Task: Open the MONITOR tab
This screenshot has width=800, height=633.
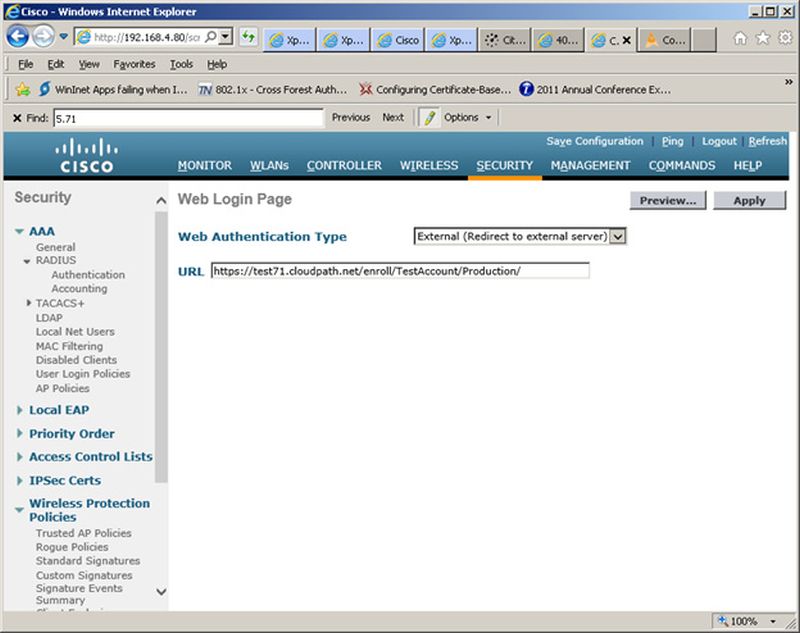Action: pyautogui.click(x=205, y=166)
